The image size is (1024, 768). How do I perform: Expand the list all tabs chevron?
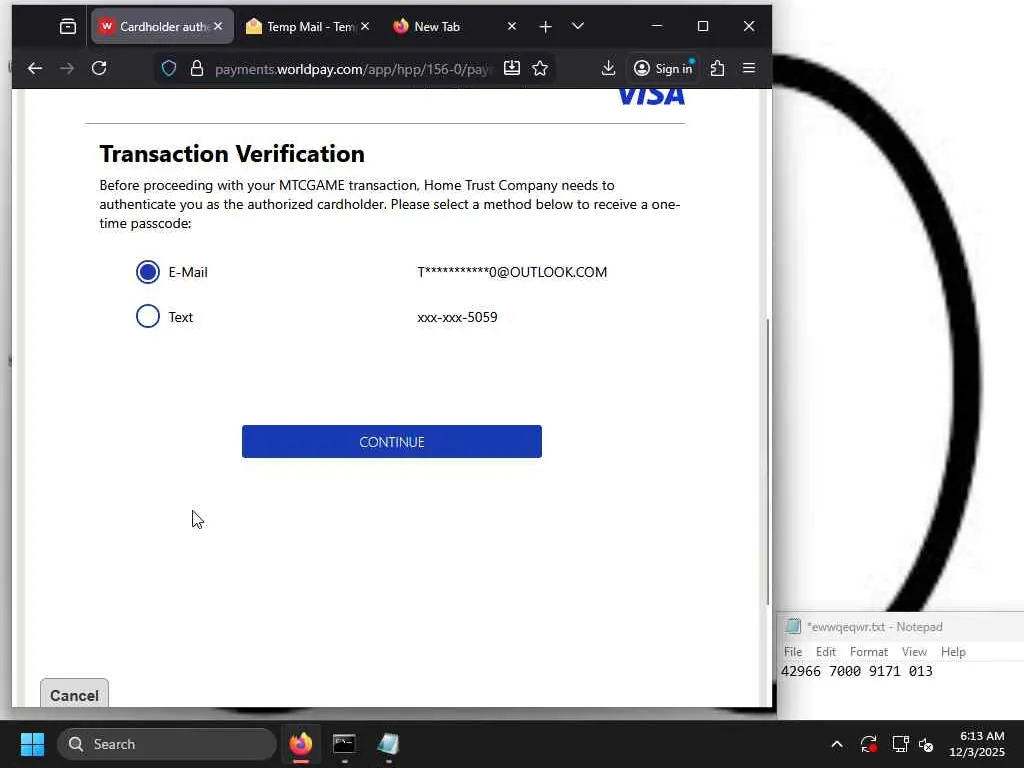[577, 27]
